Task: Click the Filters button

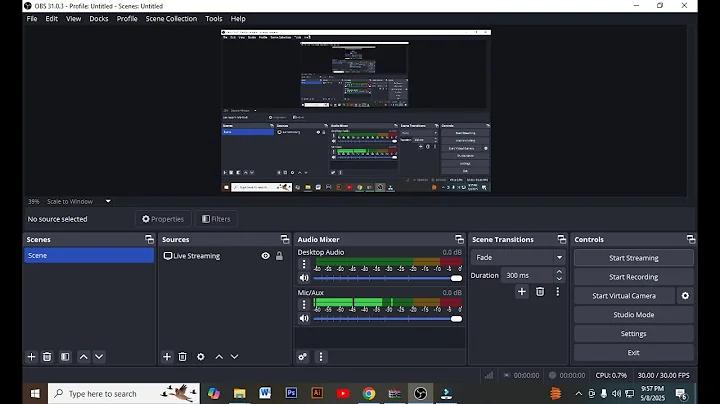Action: (x=216, y=219)
